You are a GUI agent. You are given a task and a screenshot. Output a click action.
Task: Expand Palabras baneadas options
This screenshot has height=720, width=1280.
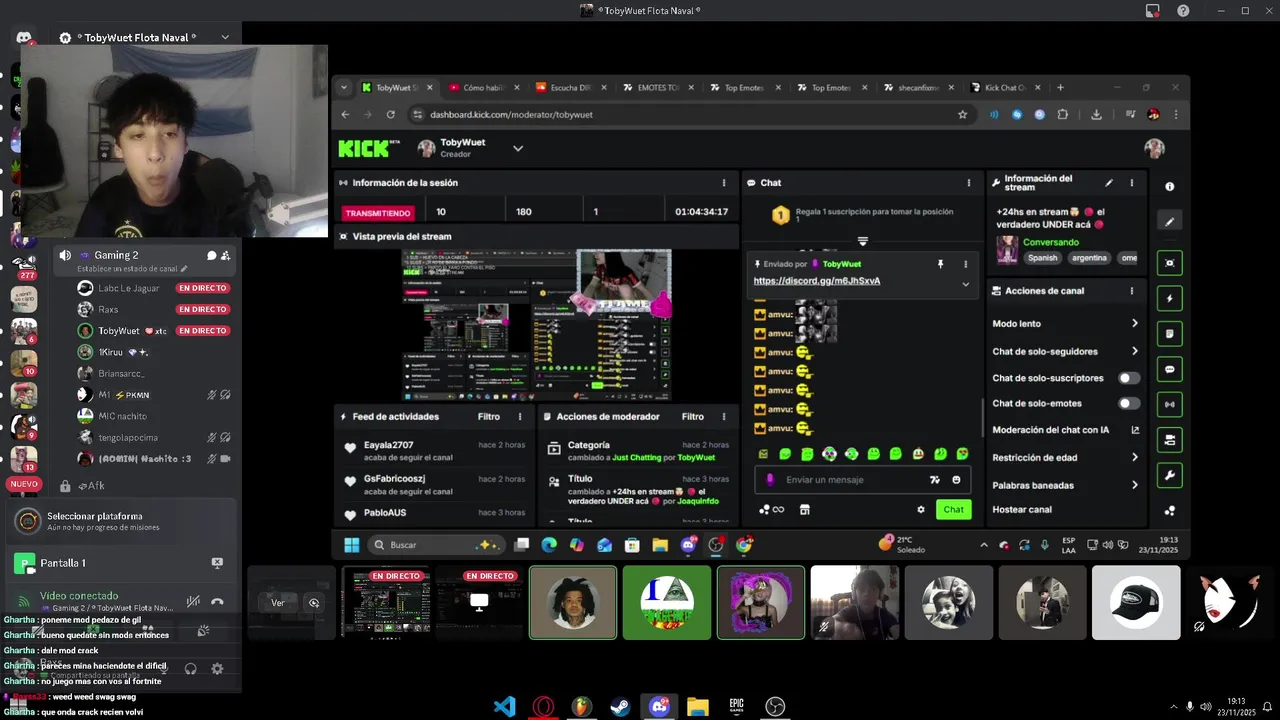(x=1135, y=485)
